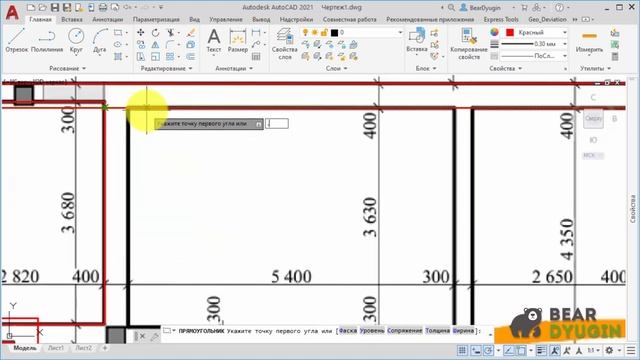
Task: Toggle object snap in status bar
Action: point(521,350)
